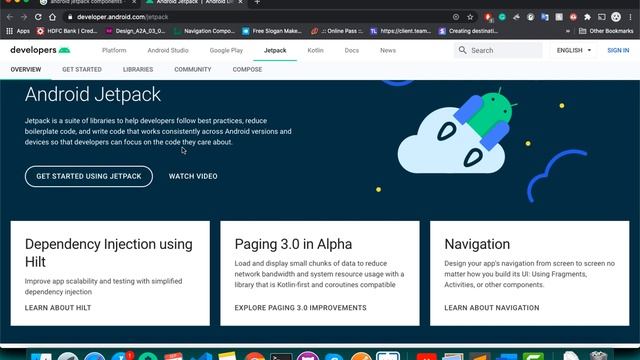This screenshot has height=360, width=640.
Task: Open the Chrome profile avatar
Action: 616,17
